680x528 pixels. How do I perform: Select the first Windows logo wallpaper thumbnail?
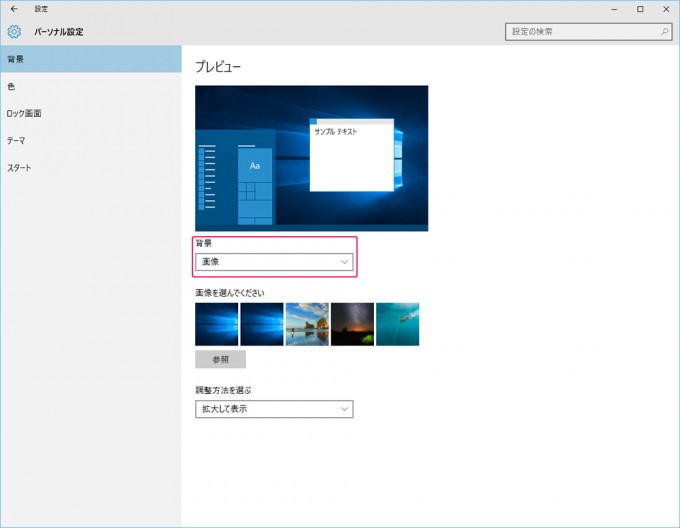pos(216,324)
